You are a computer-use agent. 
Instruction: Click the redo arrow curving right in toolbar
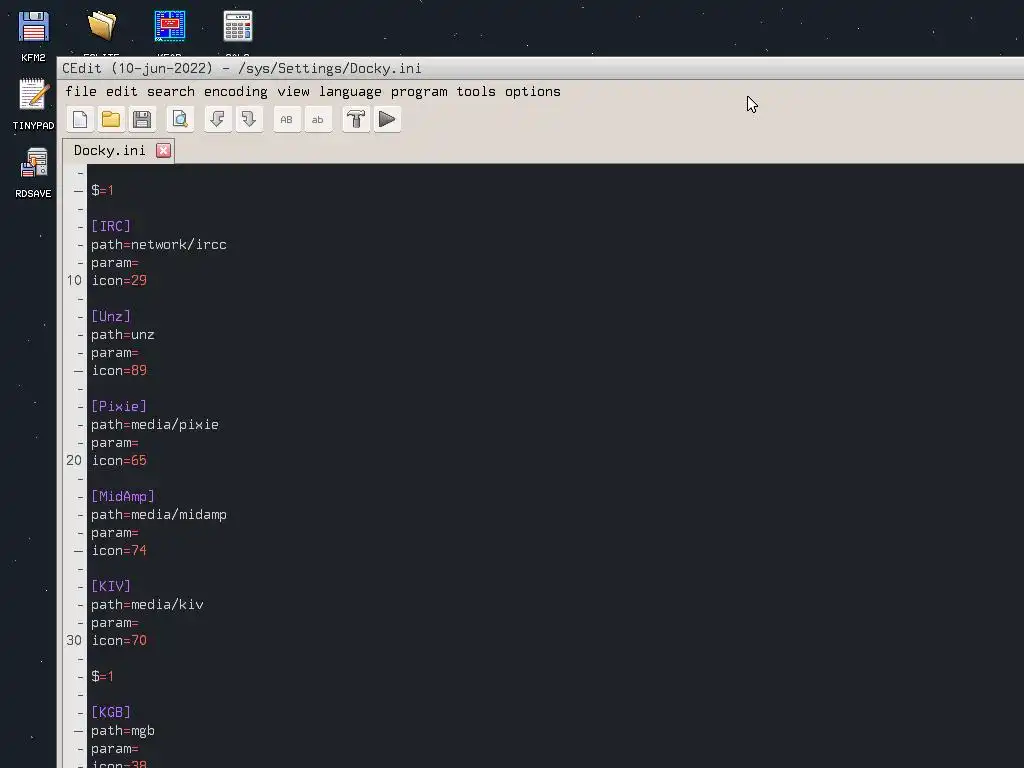249,120
